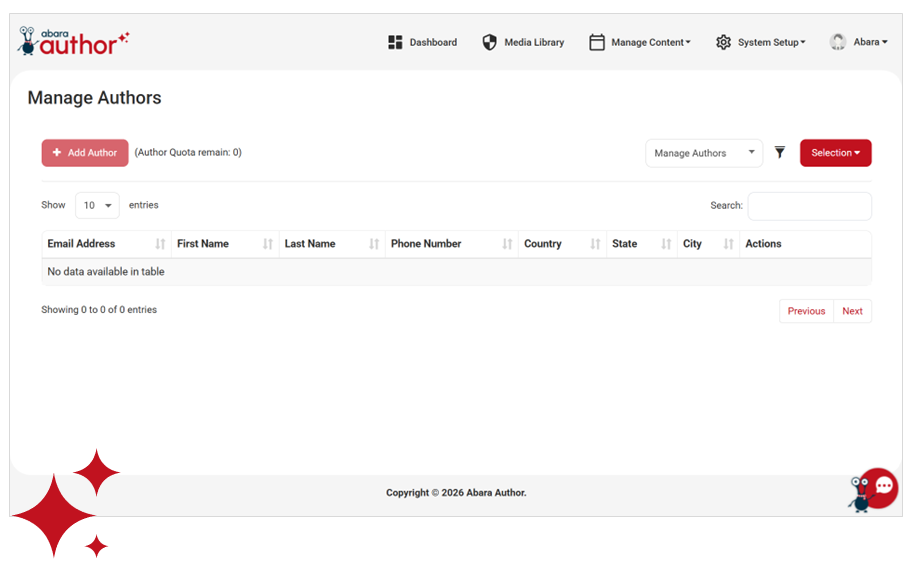Expand the Selection dropdown button
Viewport: 915px width, 562px height.
coord(836,153)
